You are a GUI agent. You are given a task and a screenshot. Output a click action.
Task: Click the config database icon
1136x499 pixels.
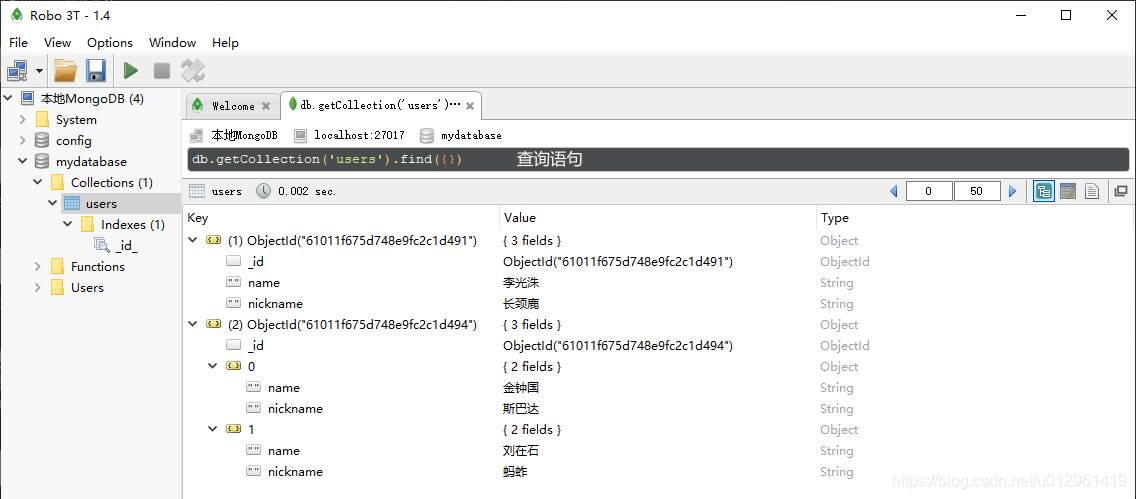[42, 141]
